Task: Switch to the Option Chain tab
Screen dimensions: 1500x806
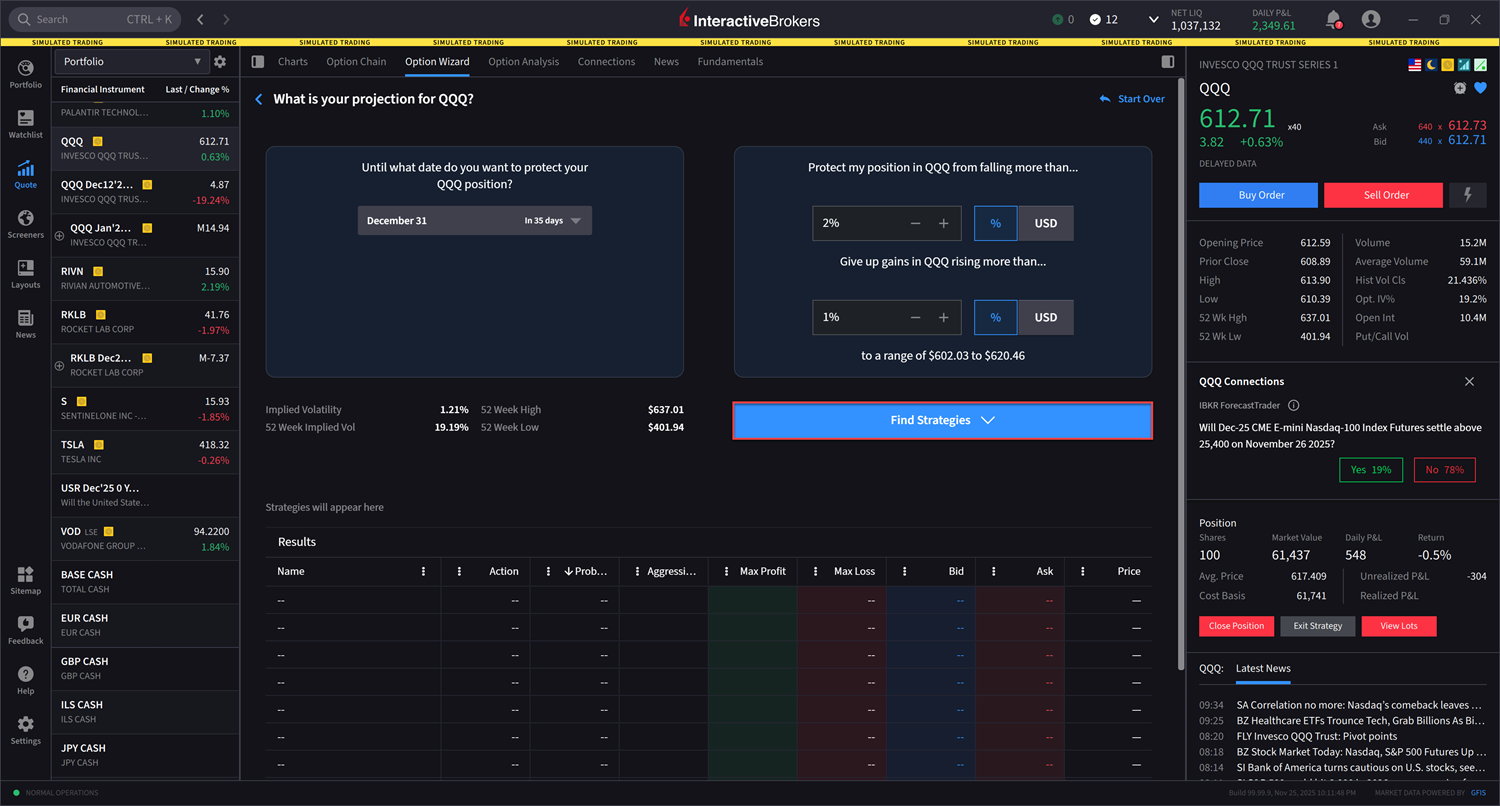Action: pyautogui.click(x=356, y=62)
